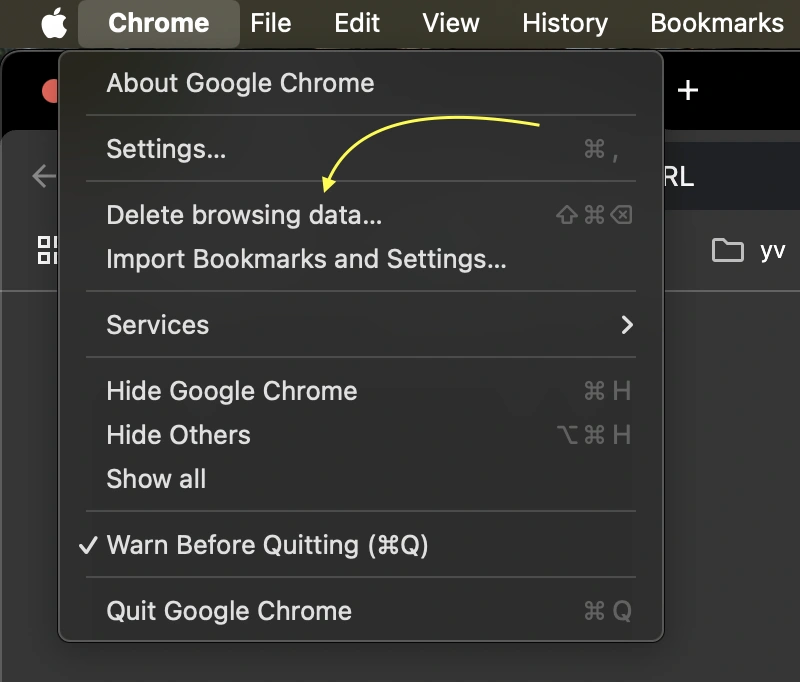
Task: Open the Apple menu icon
Action: click(54, 23)
